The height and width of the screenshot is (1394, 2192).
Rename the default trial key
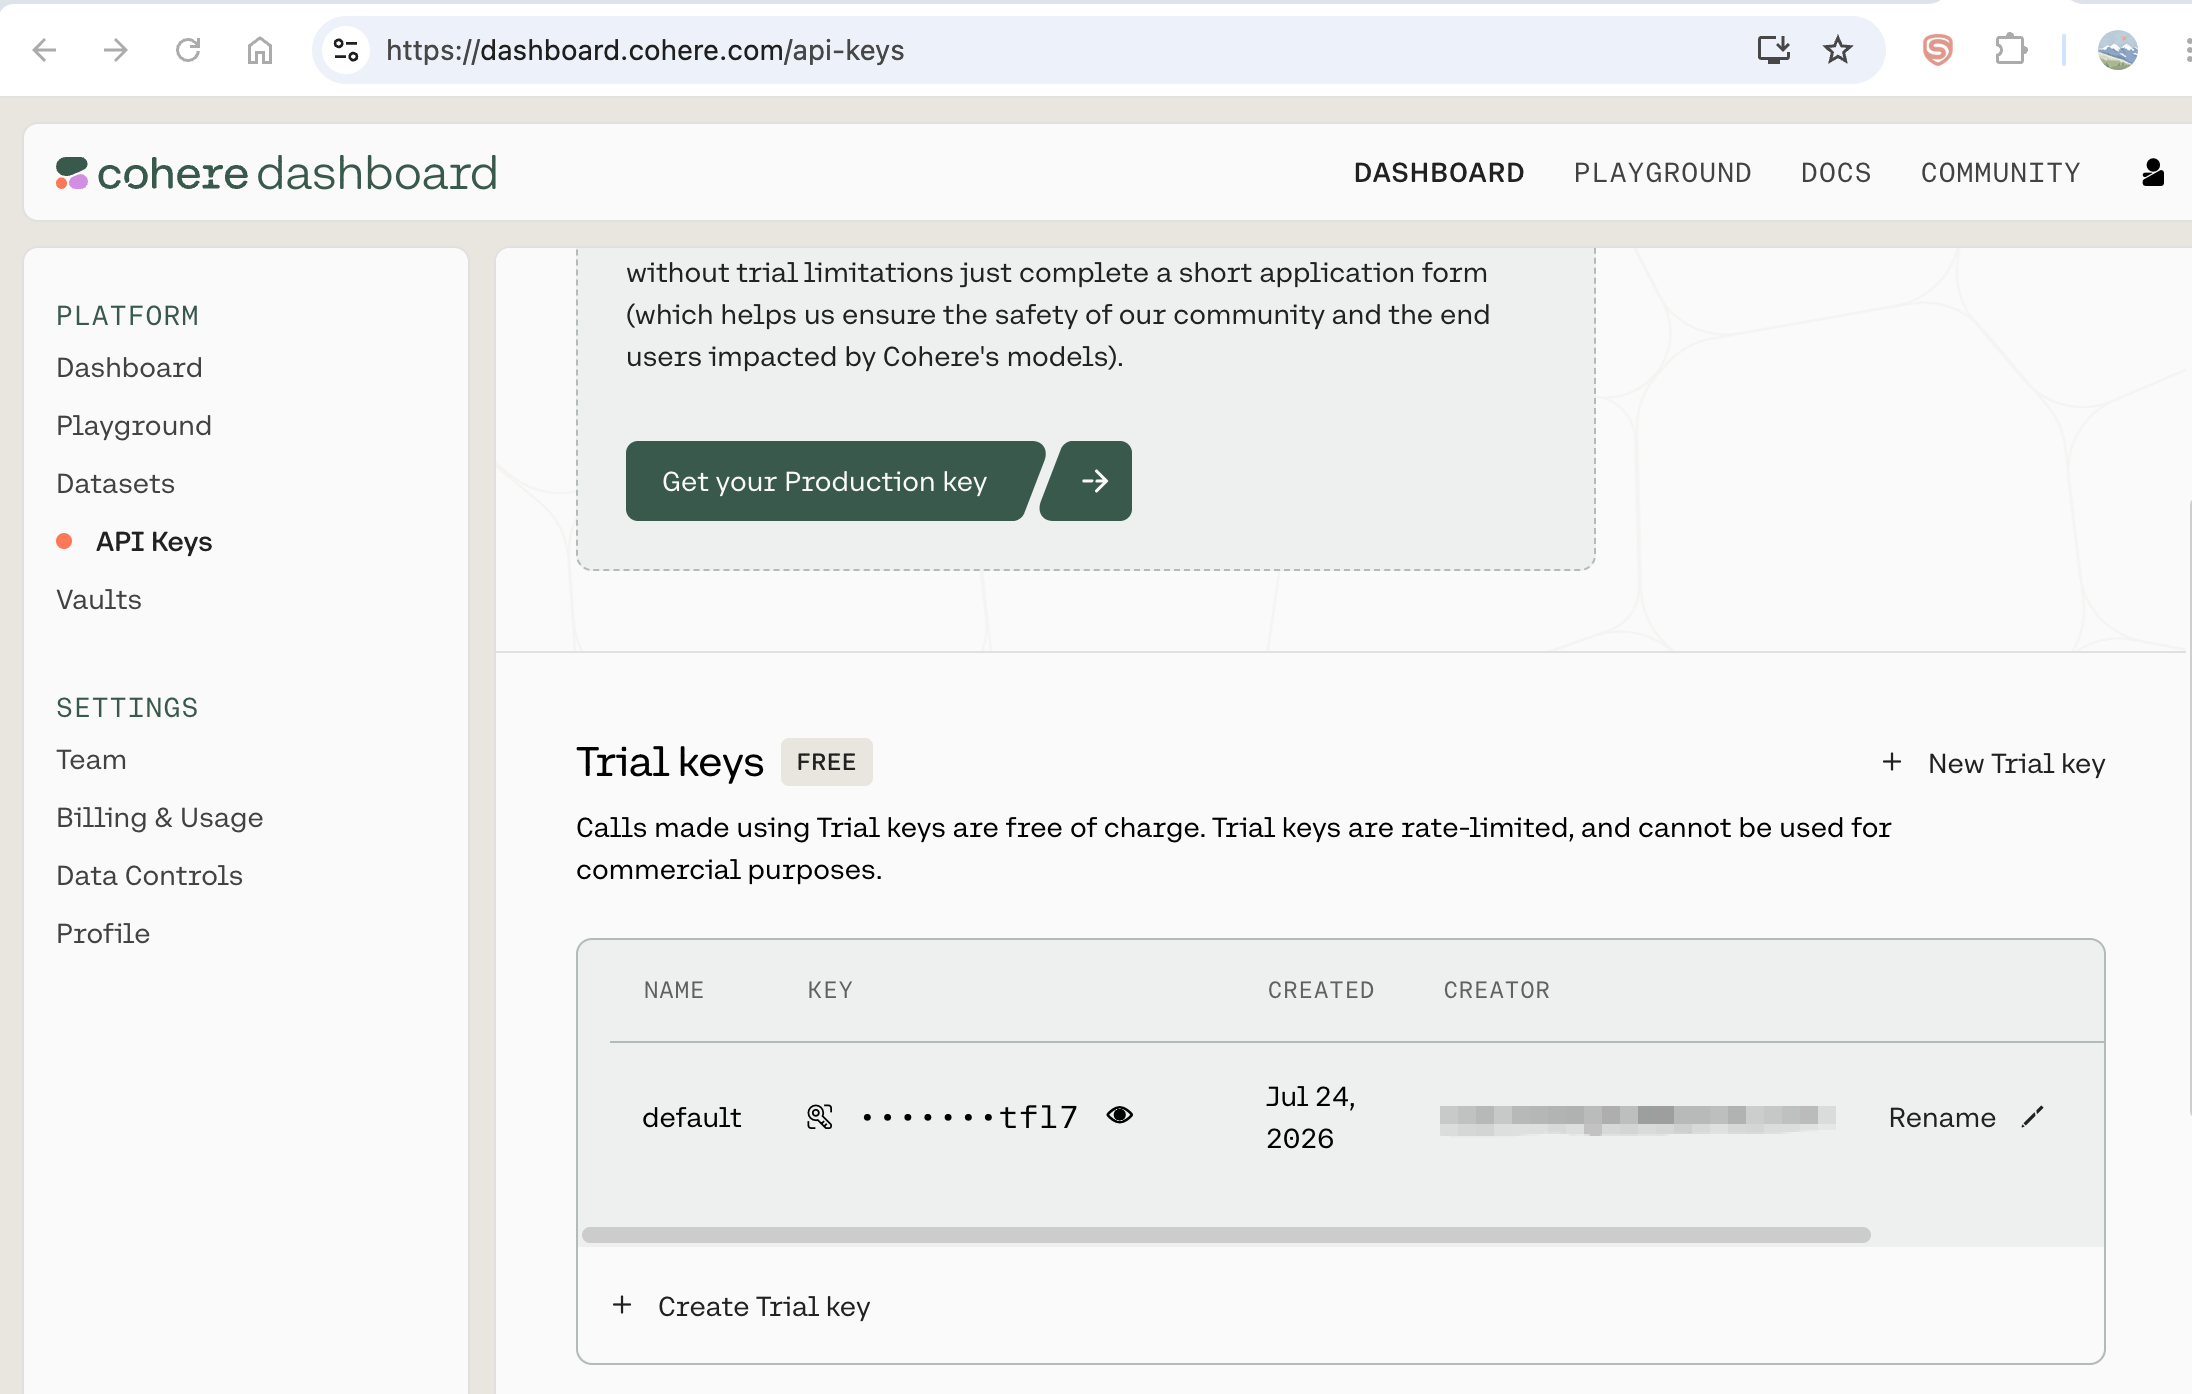point(1942,1118)
